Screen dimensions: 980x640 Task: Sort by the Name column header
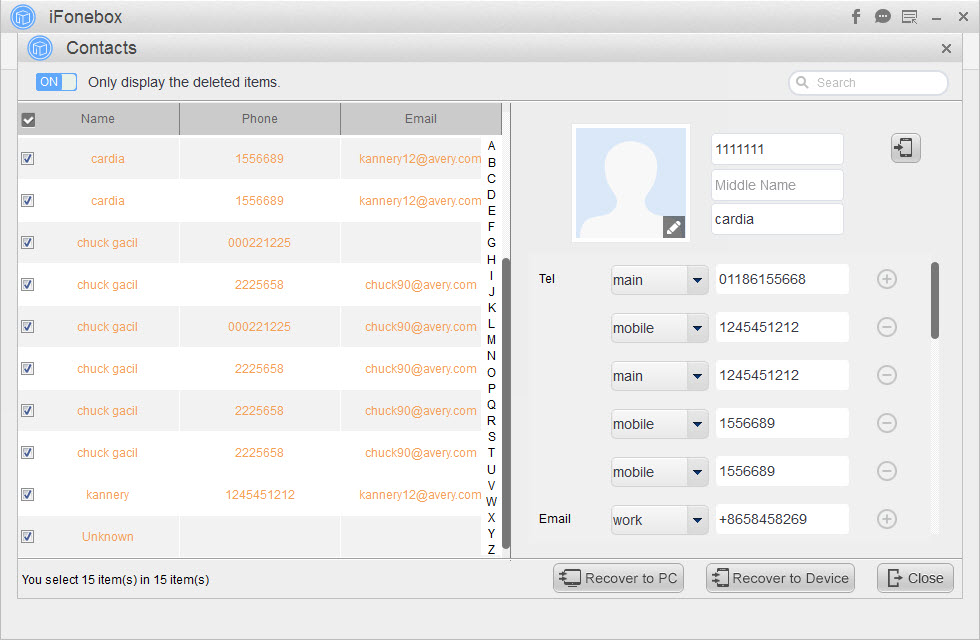click(98, 119)
